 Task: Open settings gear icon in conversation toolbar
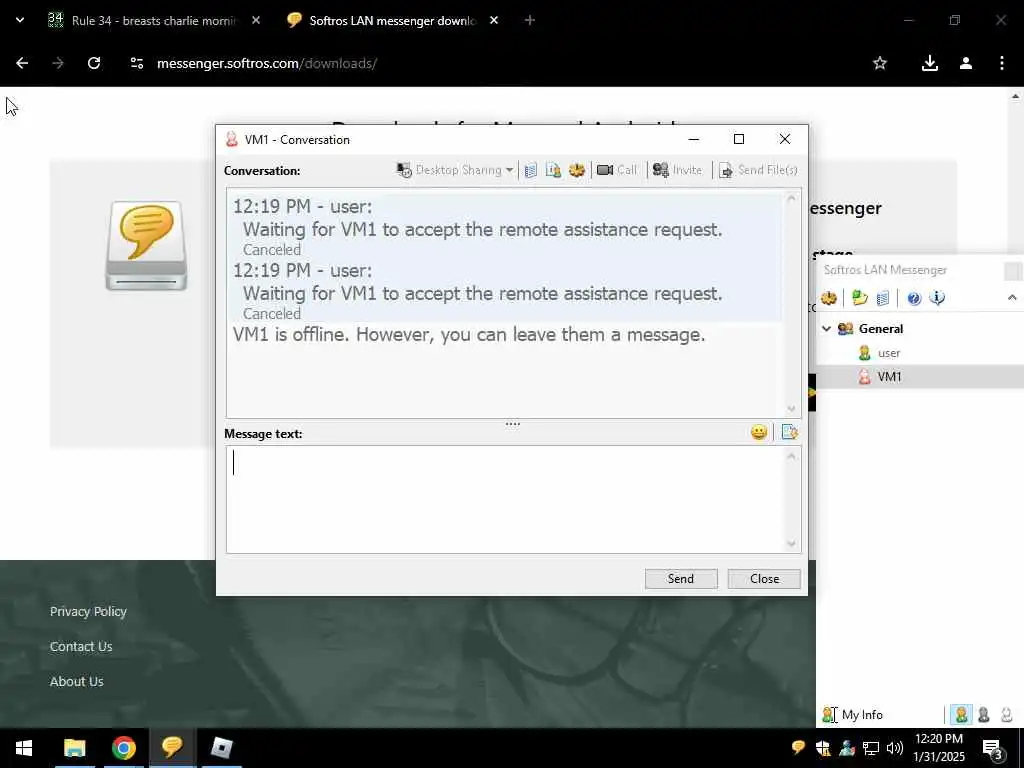[577, 170]
